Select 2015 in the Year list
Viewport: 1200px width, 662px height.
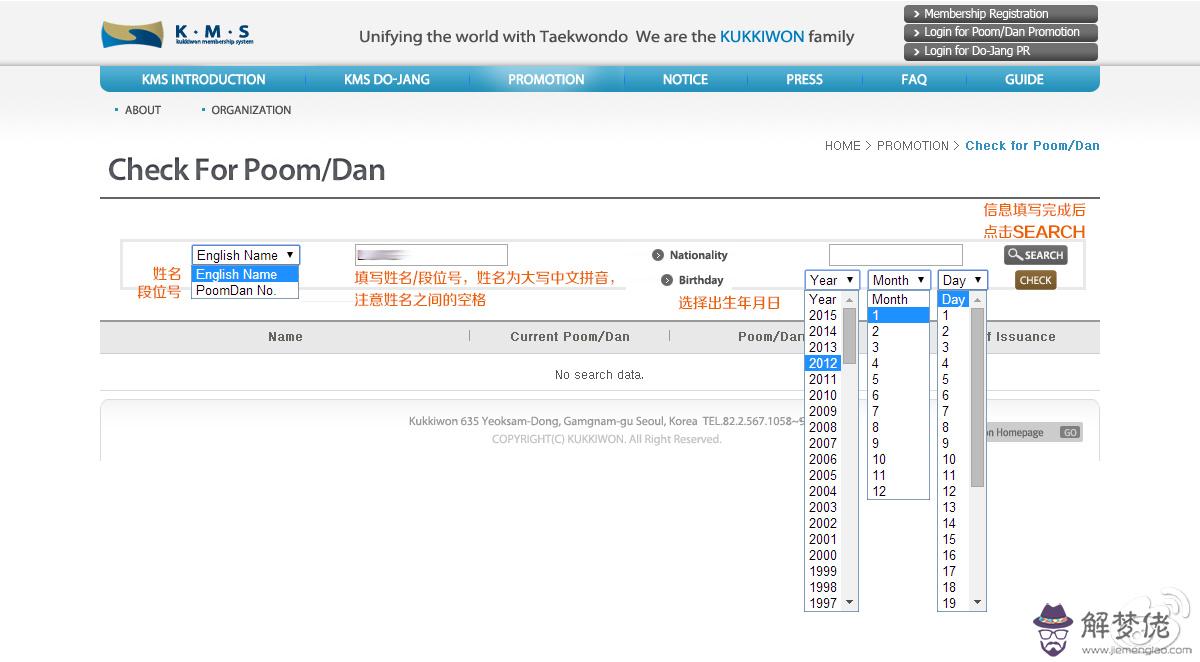pos(823,315)
